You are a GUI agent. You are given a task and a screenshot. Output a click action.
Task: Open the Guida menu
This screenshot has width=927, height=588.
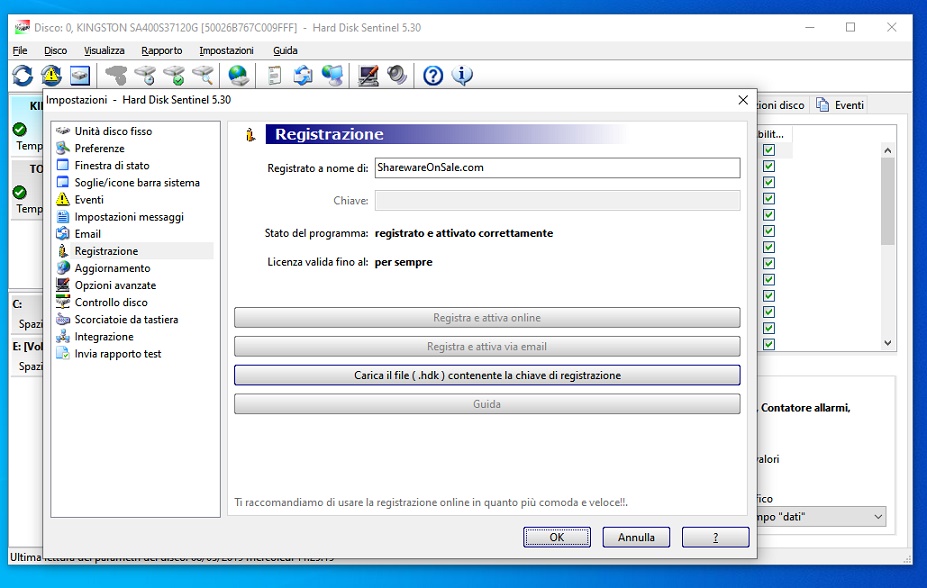pyautogui.click(x=285, y=51)
